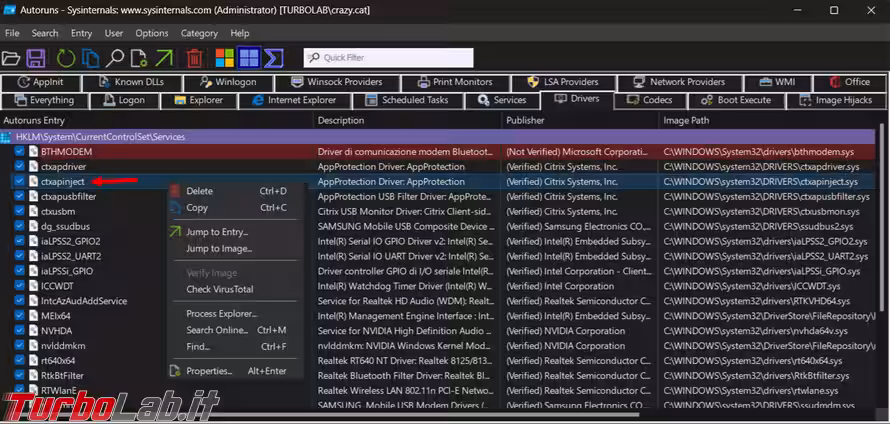The image size is (890, 424).
Task: Uncheck the BTHMODEM entry checkbox
Action: pyautogui.click(x=20, y=151)
